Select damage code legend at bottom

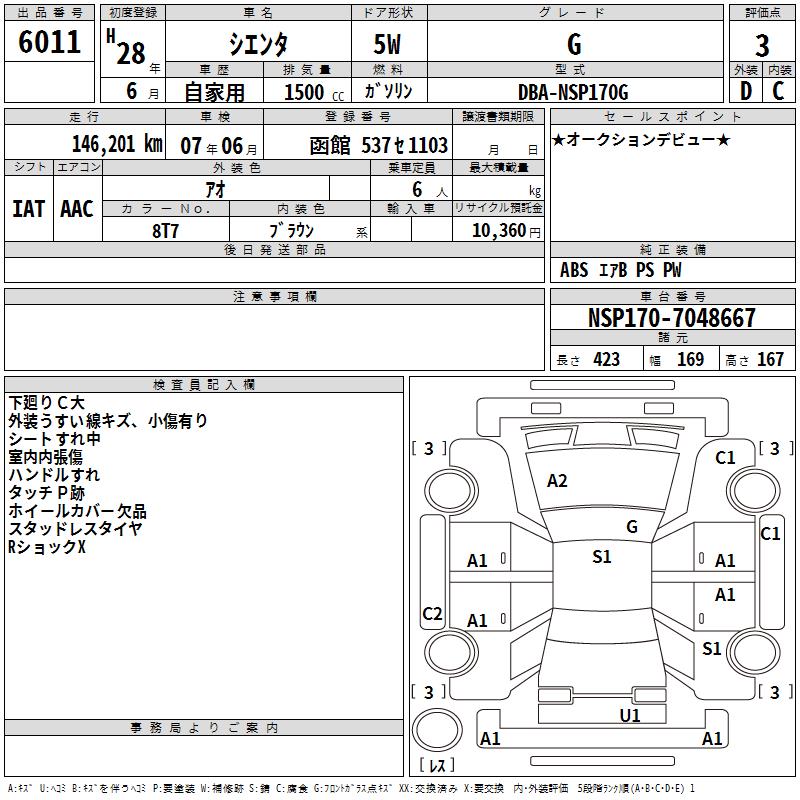pos(351,788)
